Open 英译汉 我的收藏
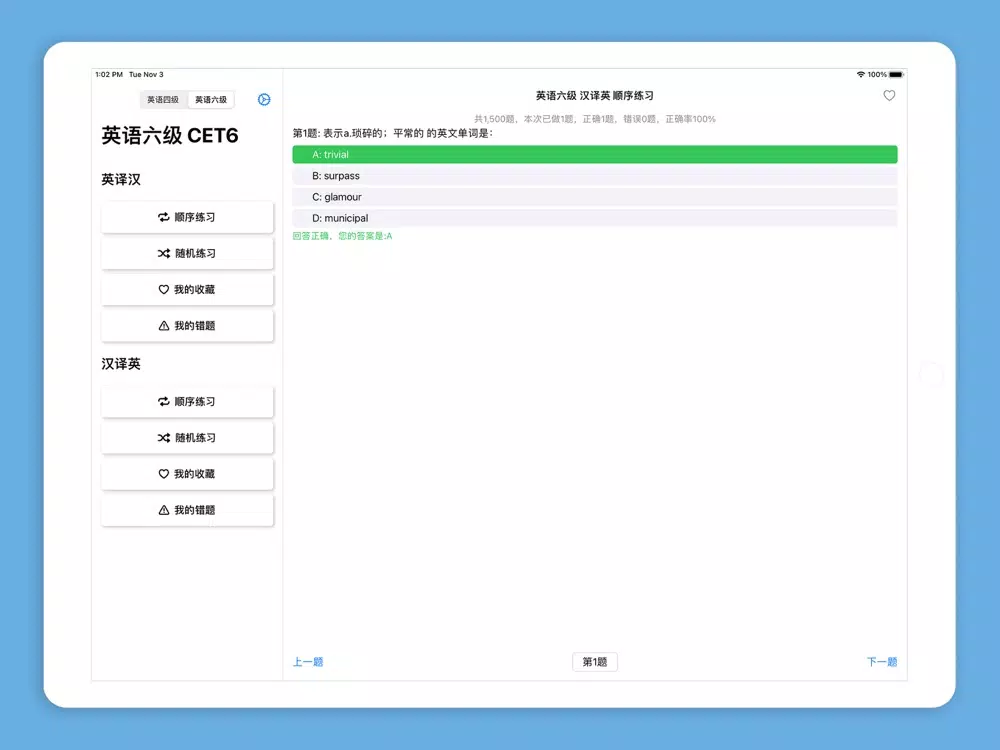This screenshot has height=750, width=1000. point(187,290)
